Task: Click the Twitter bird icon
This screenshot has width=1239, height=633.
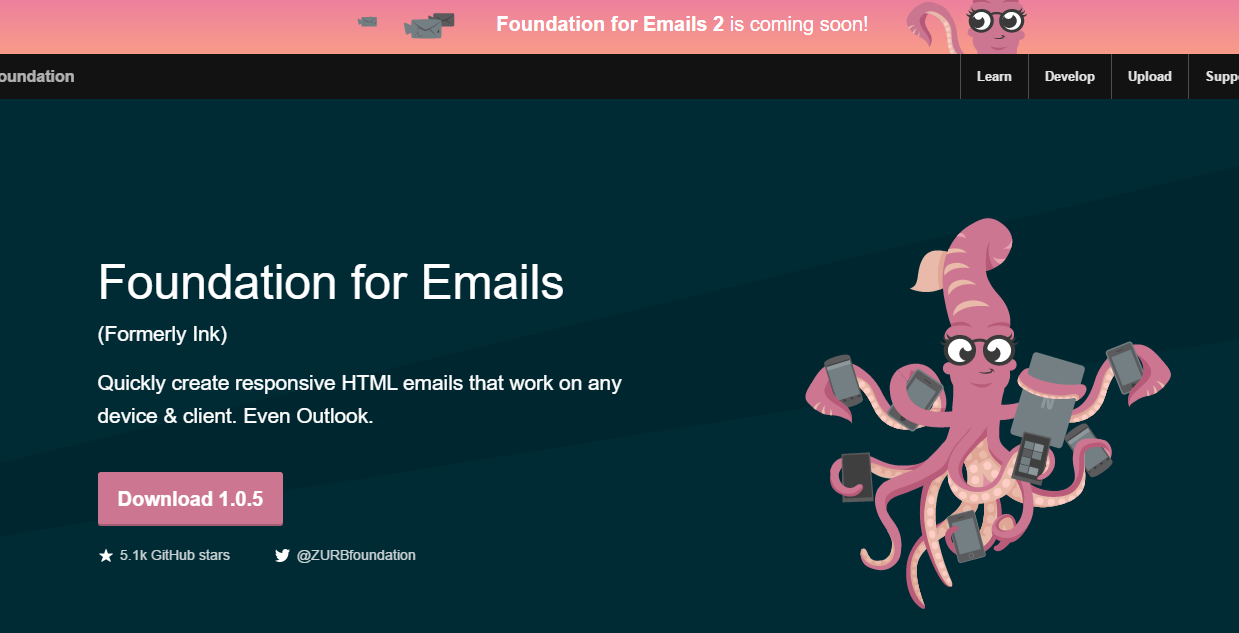Action: point(282,556)
